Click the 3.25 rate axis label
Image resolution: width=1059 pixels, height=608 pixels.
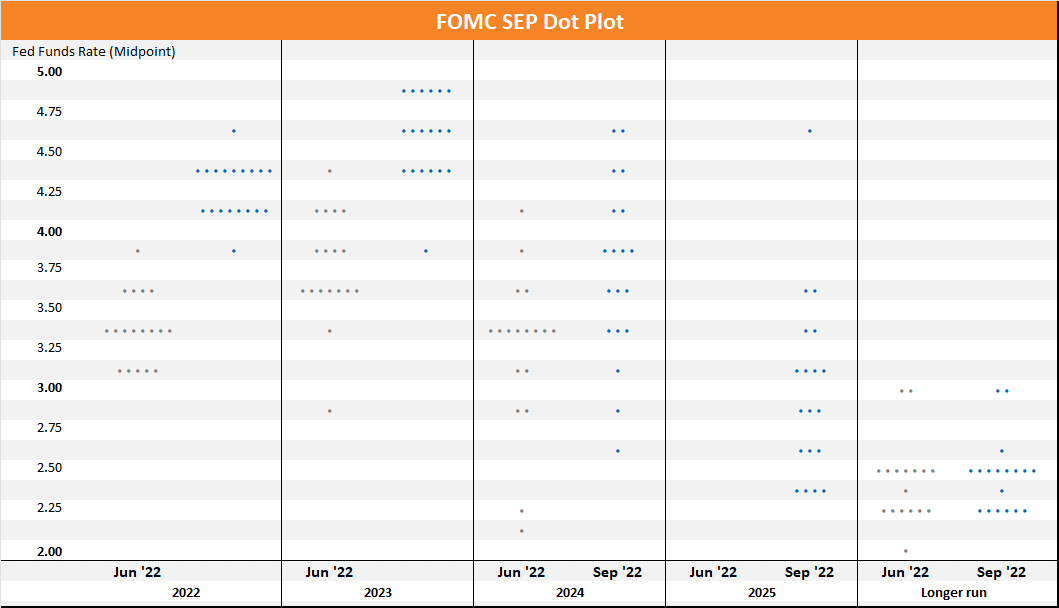point(49,347)
